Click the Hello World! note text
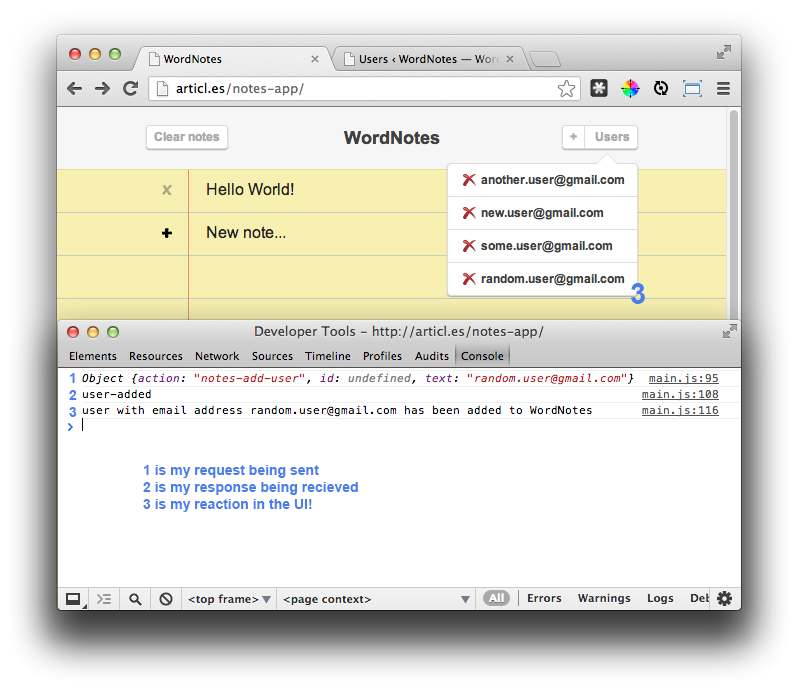Viewport: 798px width, 689px height. [x=250, y=189]
